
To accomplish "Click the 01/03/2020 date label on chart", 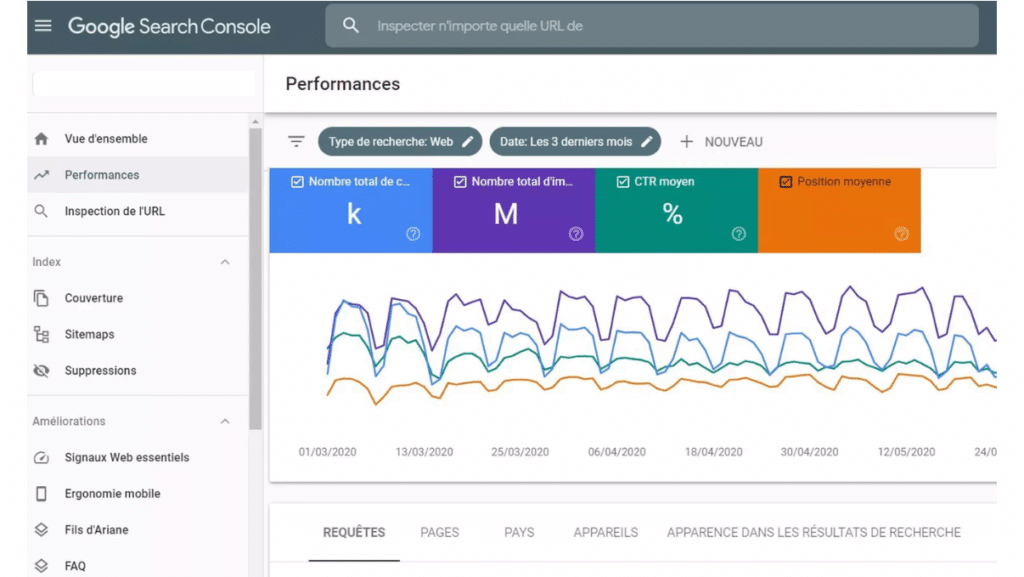I will coord(327,452).
